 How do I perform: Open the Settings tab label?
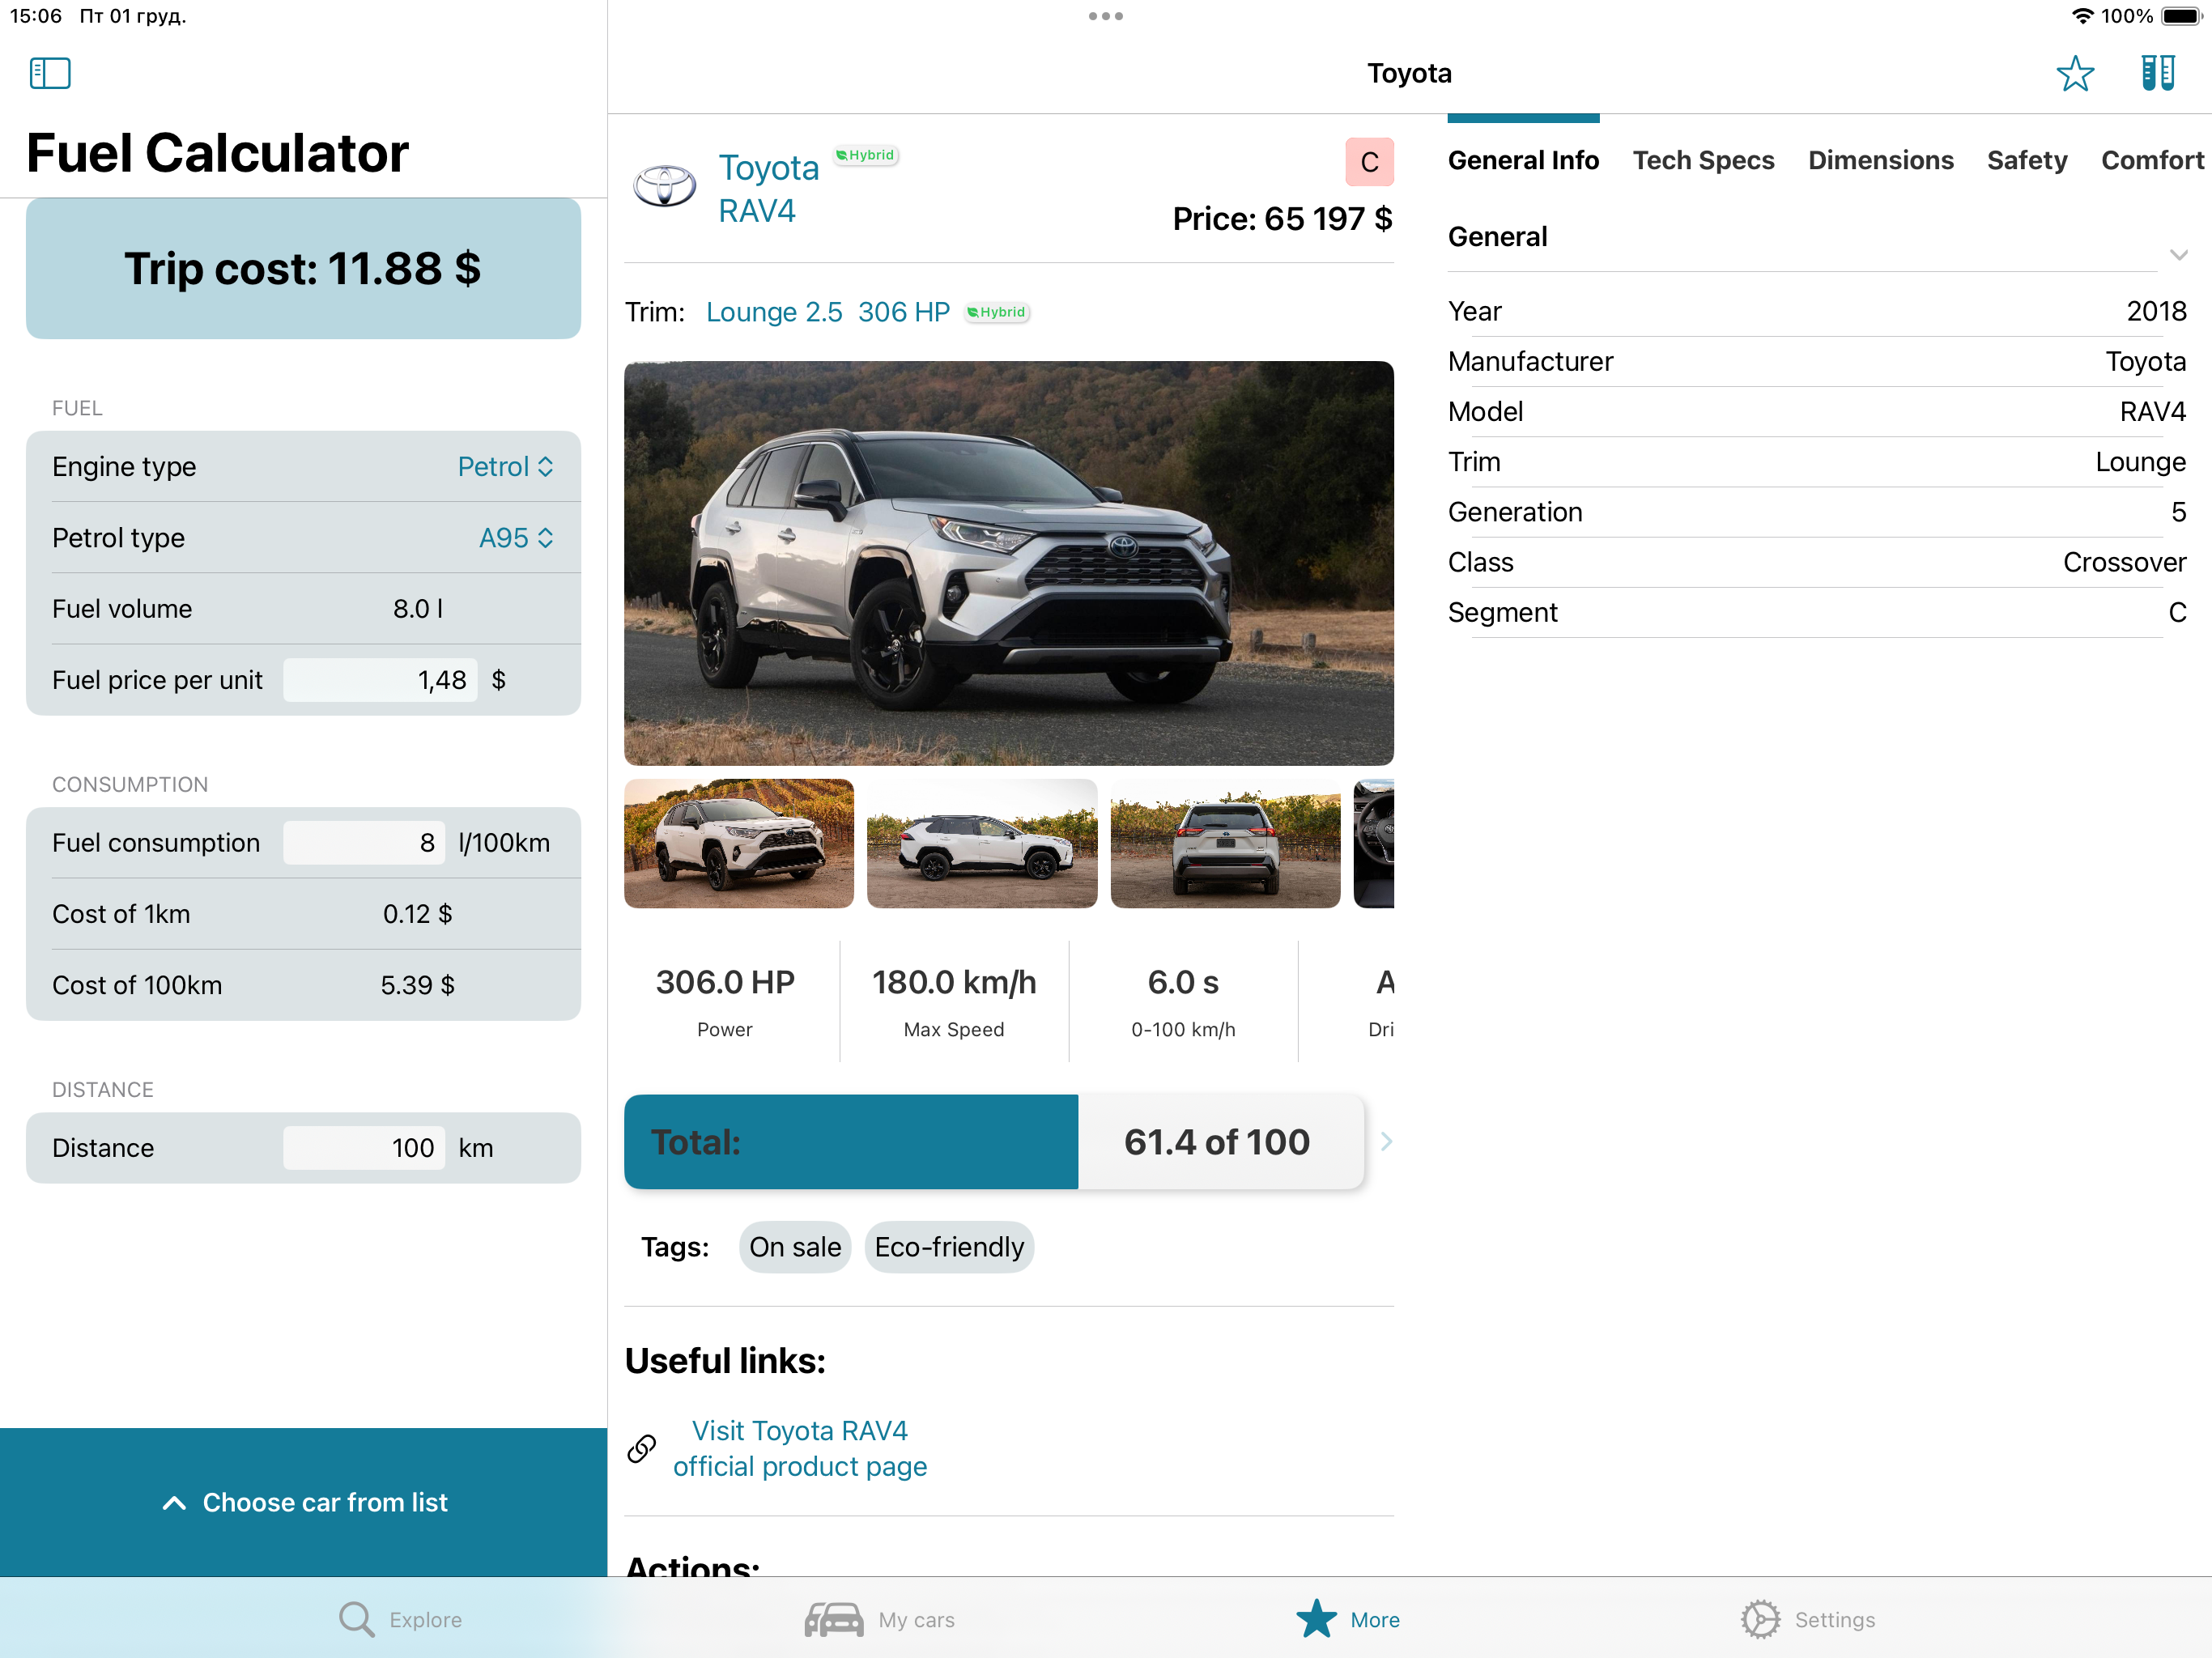click(1834, 1620)
